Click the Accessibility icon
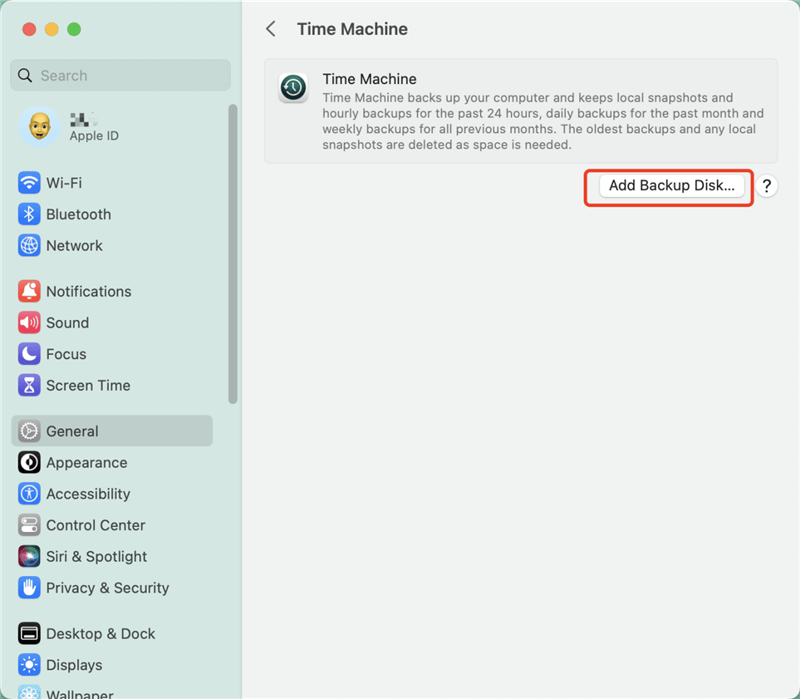This screenshot has height=699, width=800. (x=27, y=493)
